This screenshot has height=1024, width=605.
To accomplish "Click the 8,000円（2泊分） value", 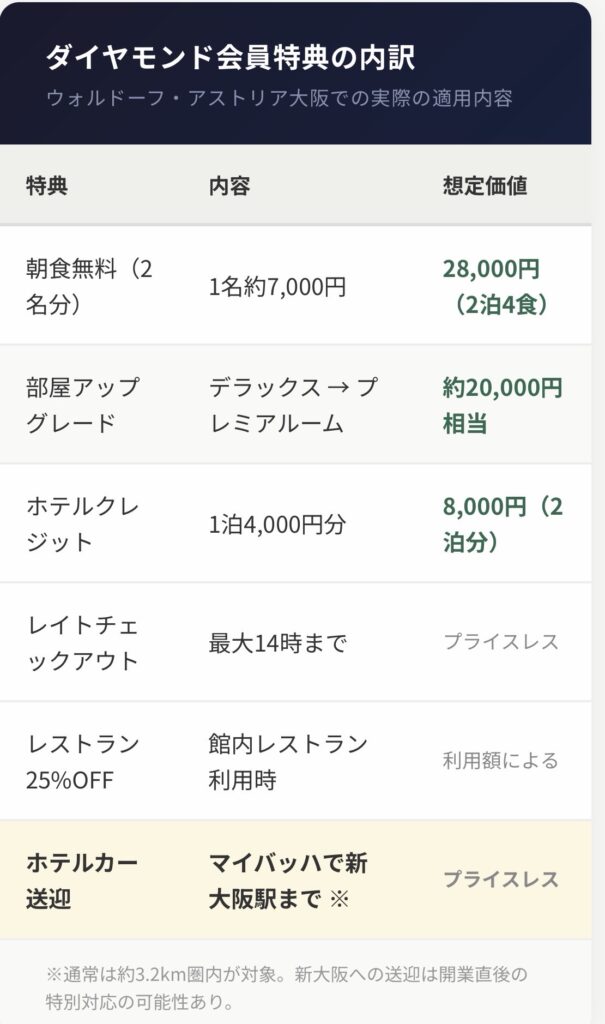I will (502, 524).
